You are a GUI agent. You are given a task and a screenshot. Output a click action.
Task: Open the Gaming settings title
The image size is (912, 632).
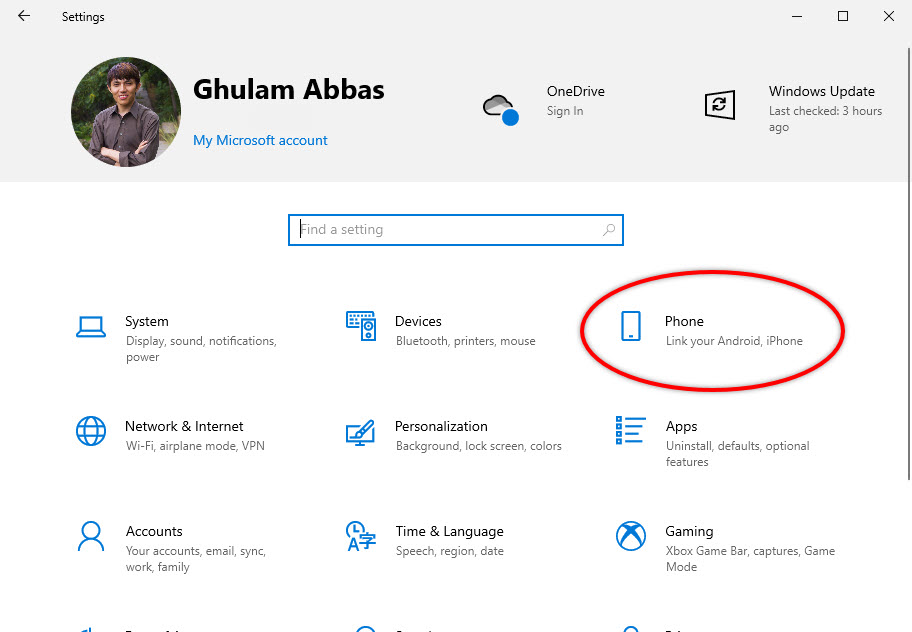[689, 531]
